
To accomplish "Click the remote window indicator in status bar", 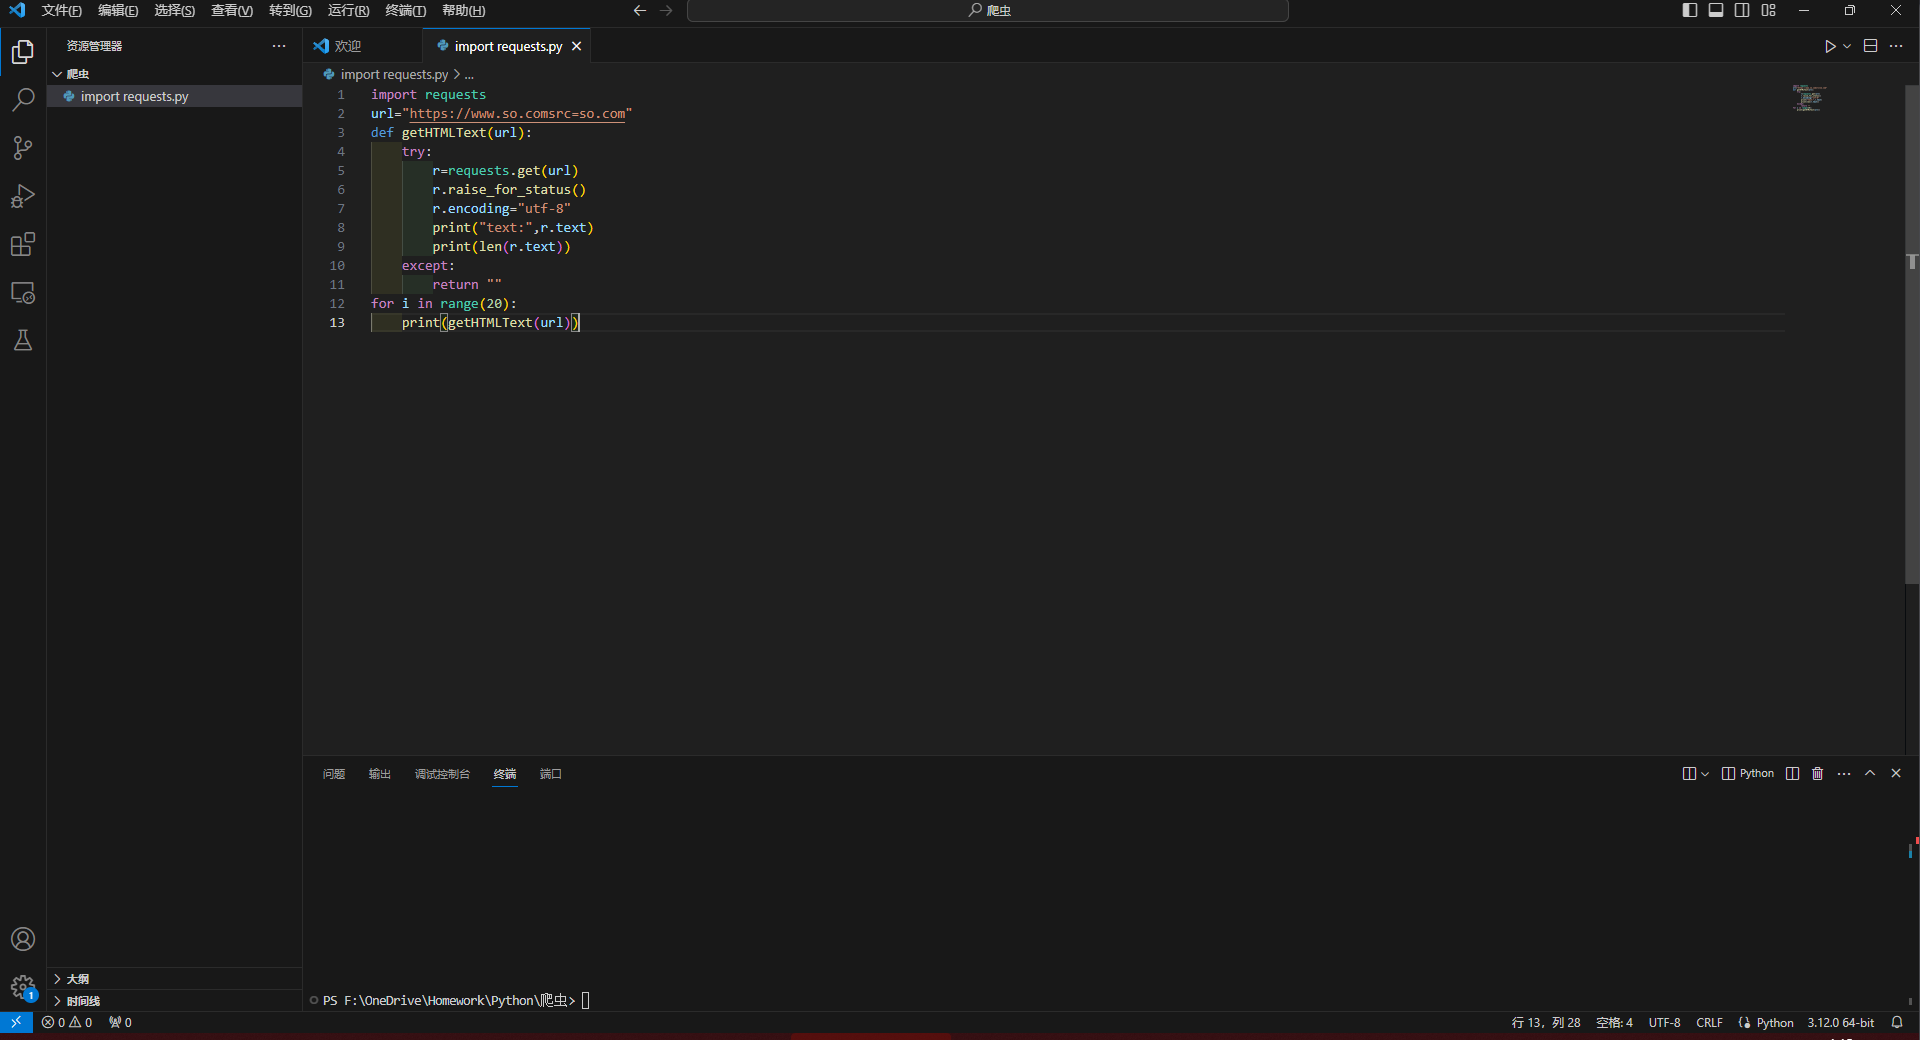I will (x=16, y=1022).
